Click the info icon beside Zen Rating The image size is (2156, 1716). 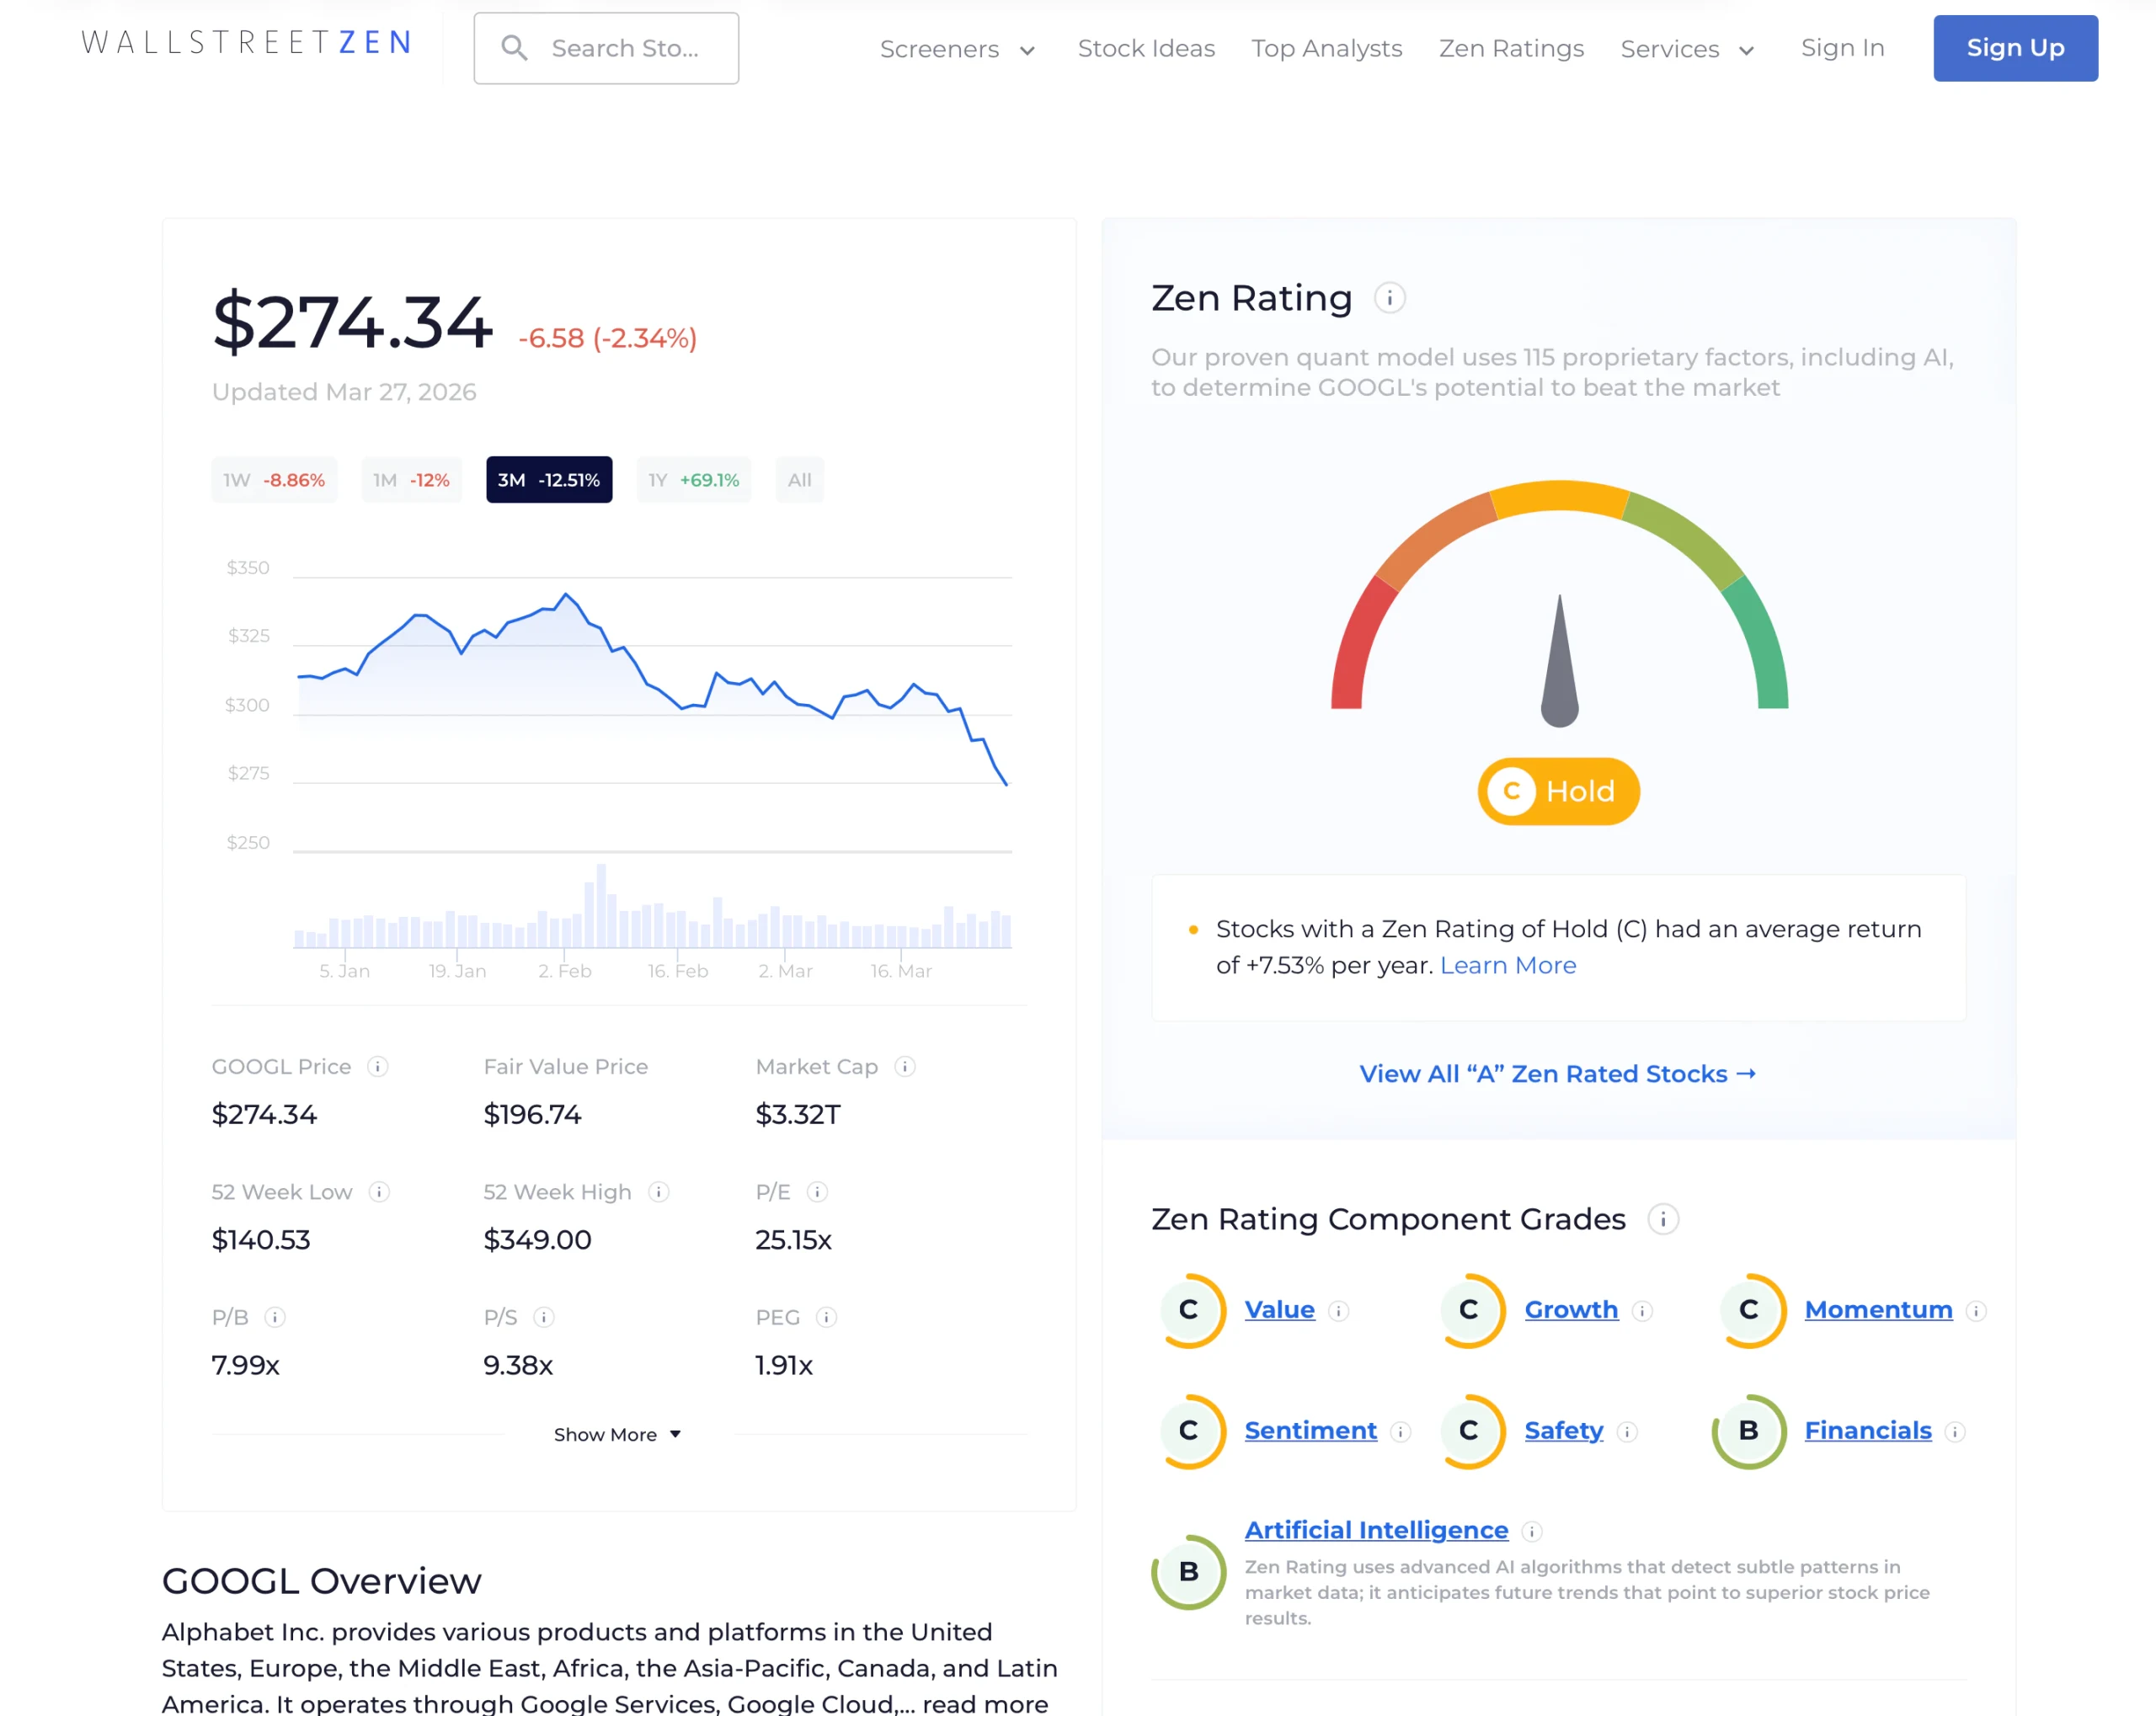tap(1389, 298)
